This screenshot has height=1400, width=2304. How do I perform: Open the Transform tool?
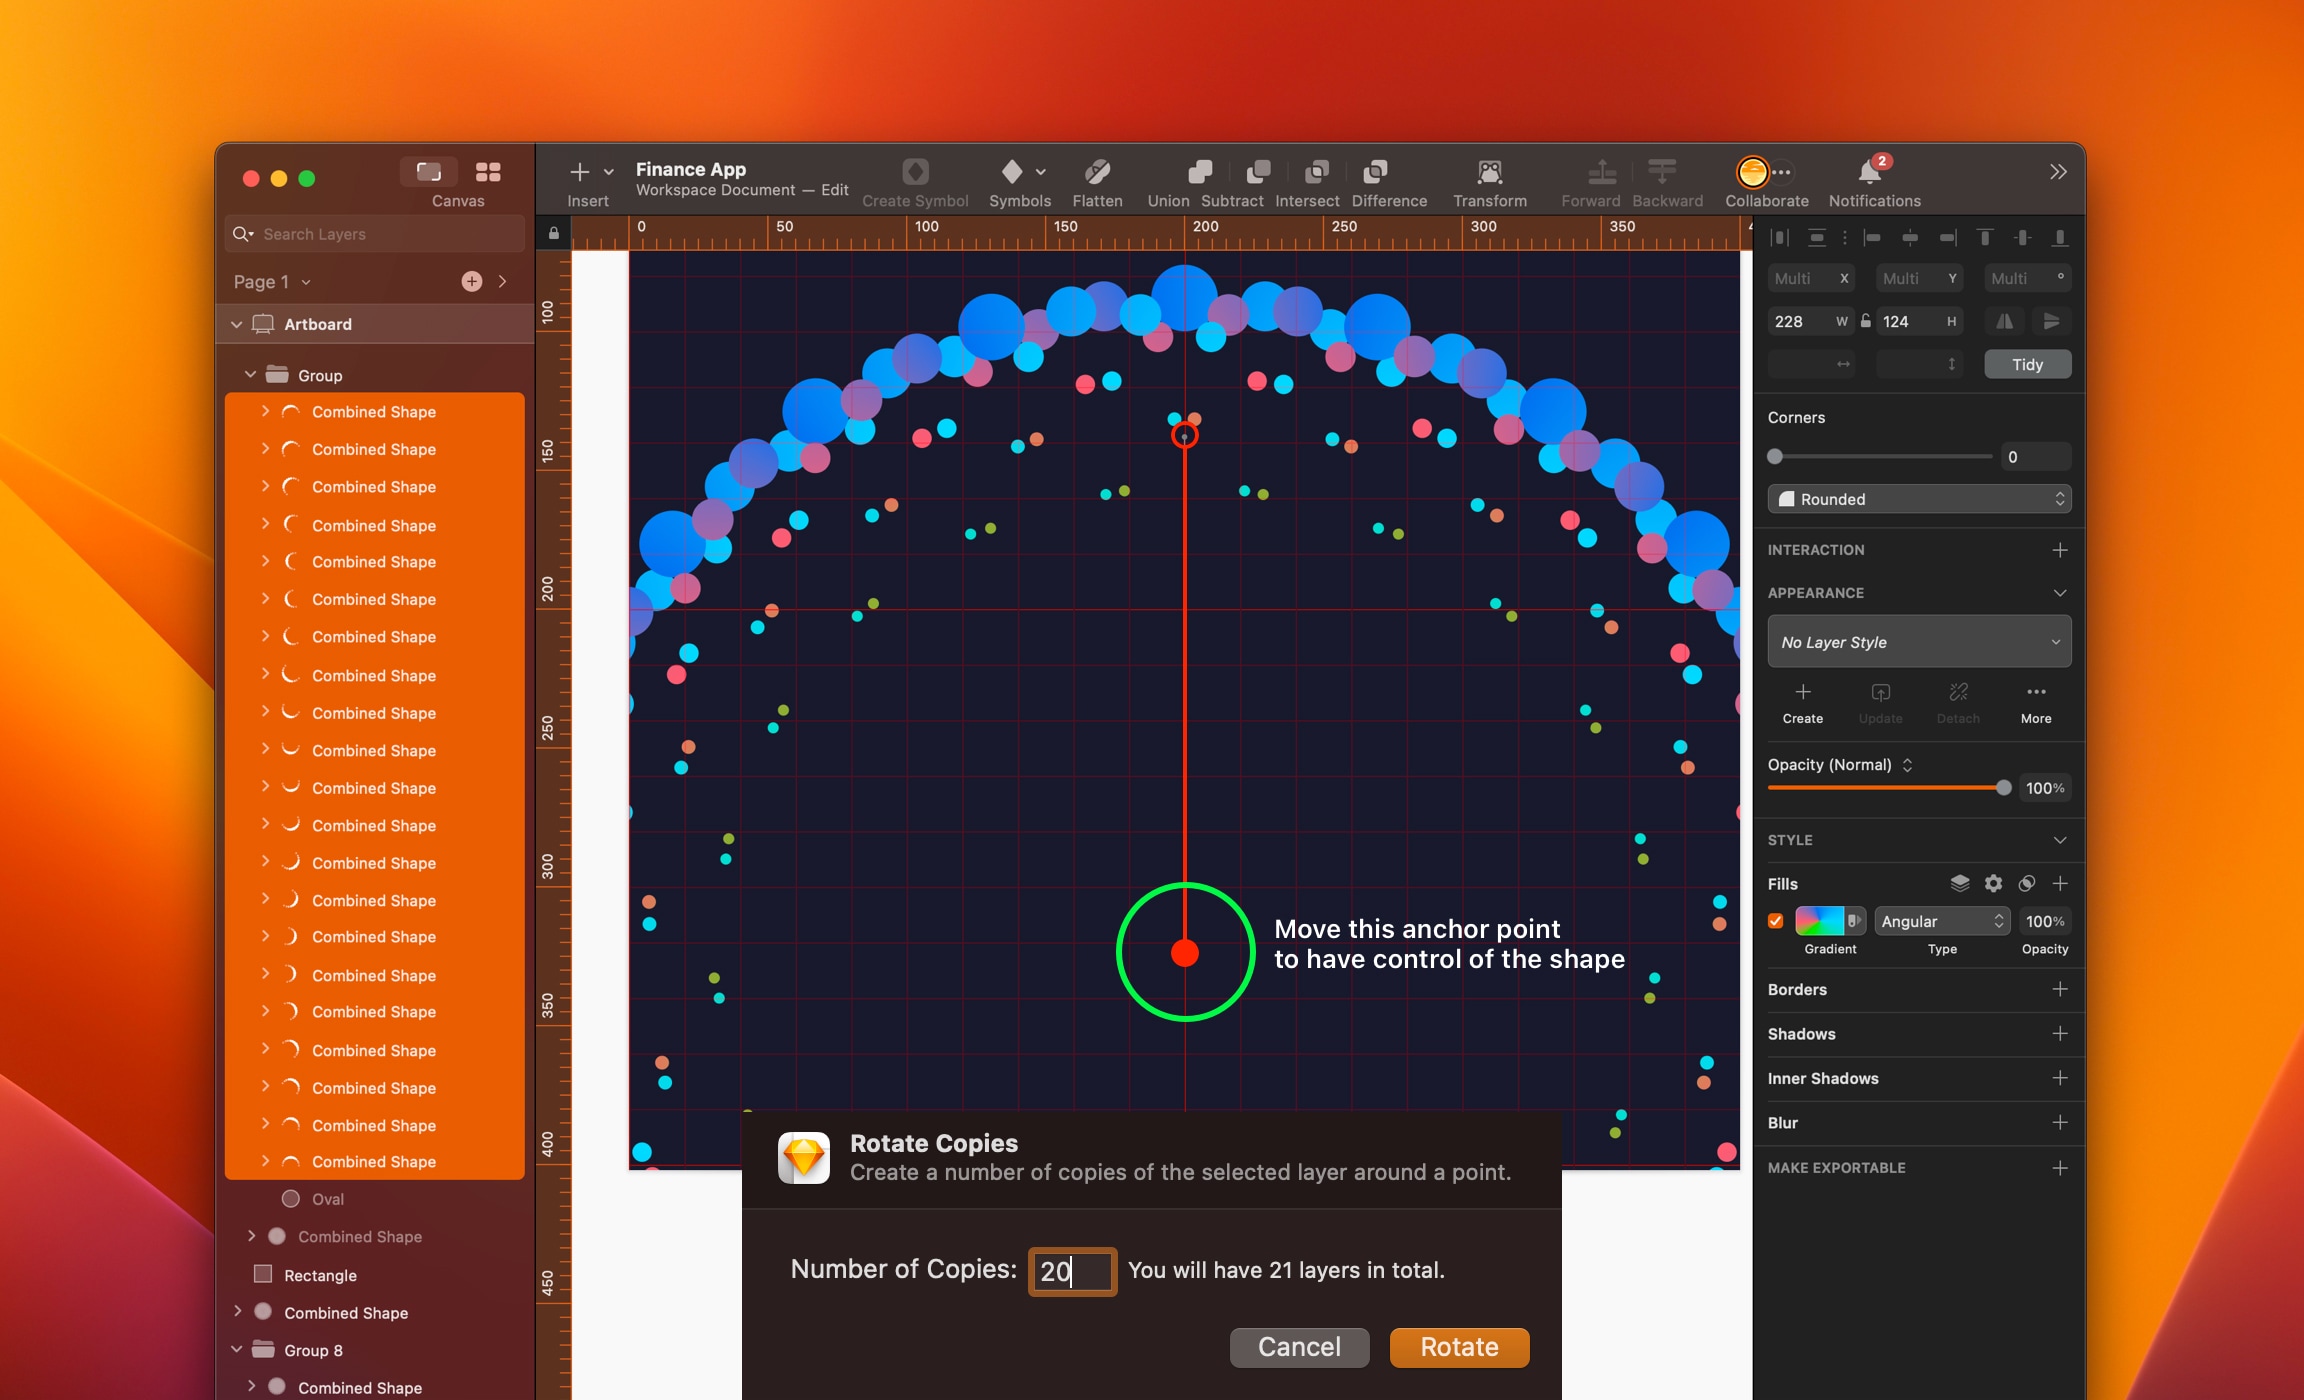tap(1489, 172)
